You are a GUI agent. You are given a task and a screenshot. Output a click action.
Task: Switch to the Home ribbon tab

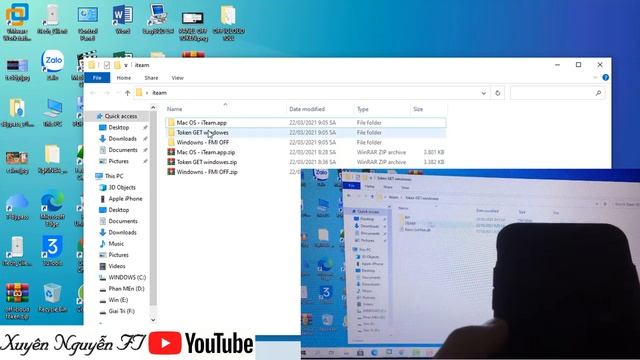pos(124,78)
